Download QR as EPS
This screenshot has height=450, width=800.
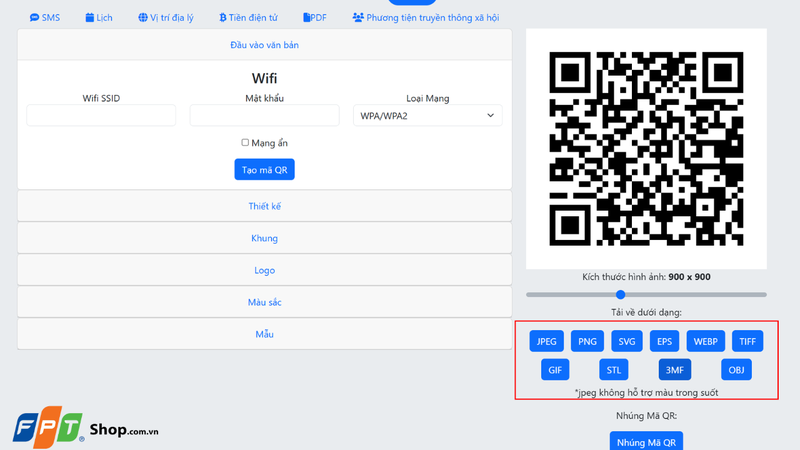664,341
